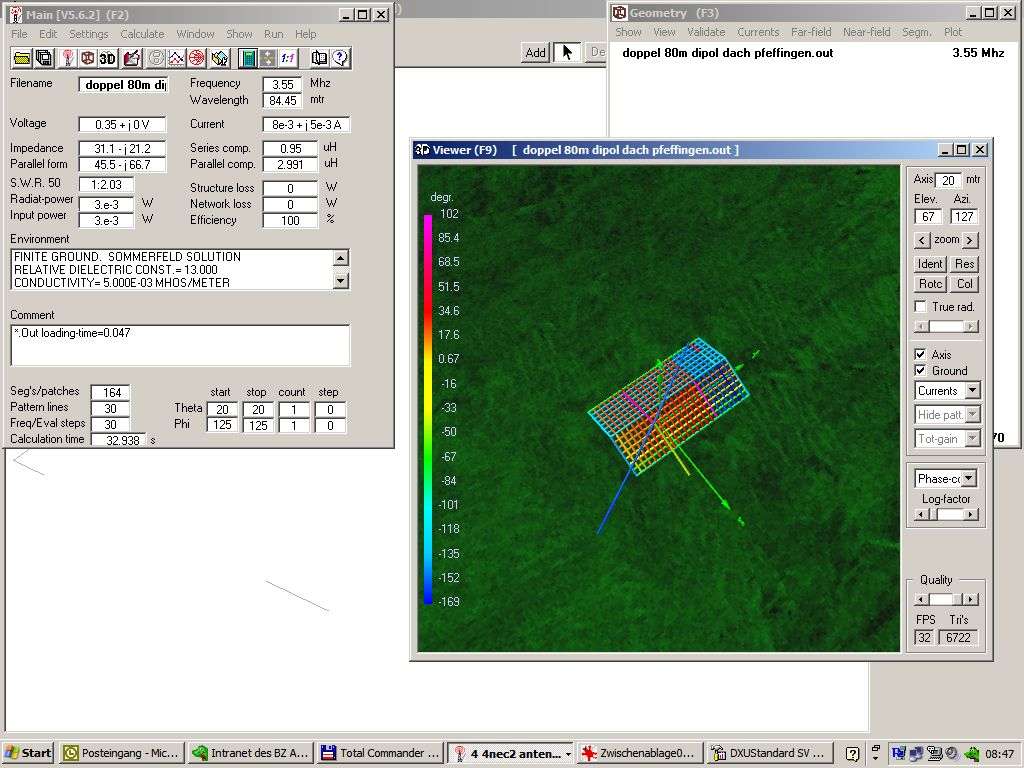Screen dimensions: 1024x768
Task: Click the line chart plot icon
Action: point(177,58)
